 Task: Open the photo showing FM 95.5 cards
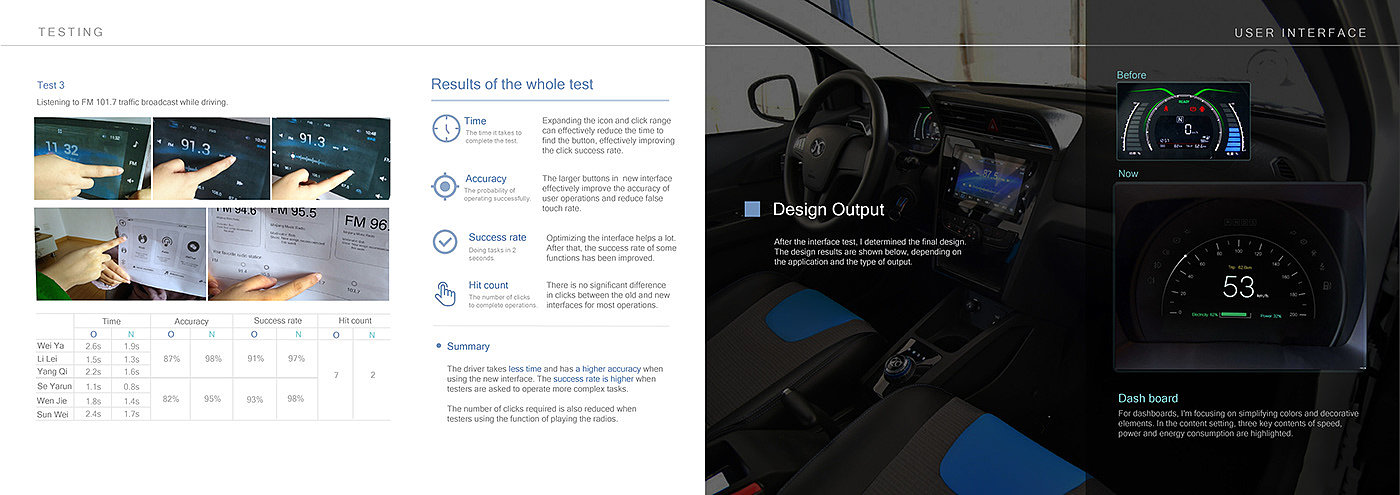tap(298, 254)
